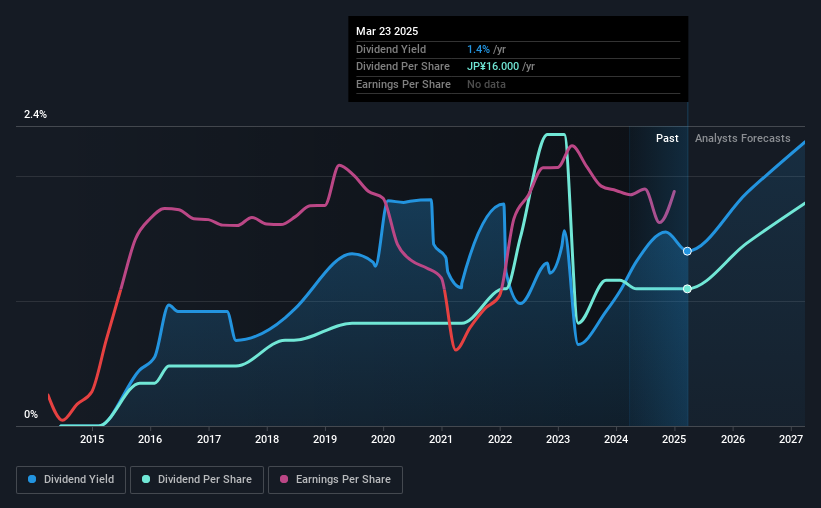The image size is (821, 508).
Task: Click the 'Analysts Forecasts' label
Action: point(742,138)
